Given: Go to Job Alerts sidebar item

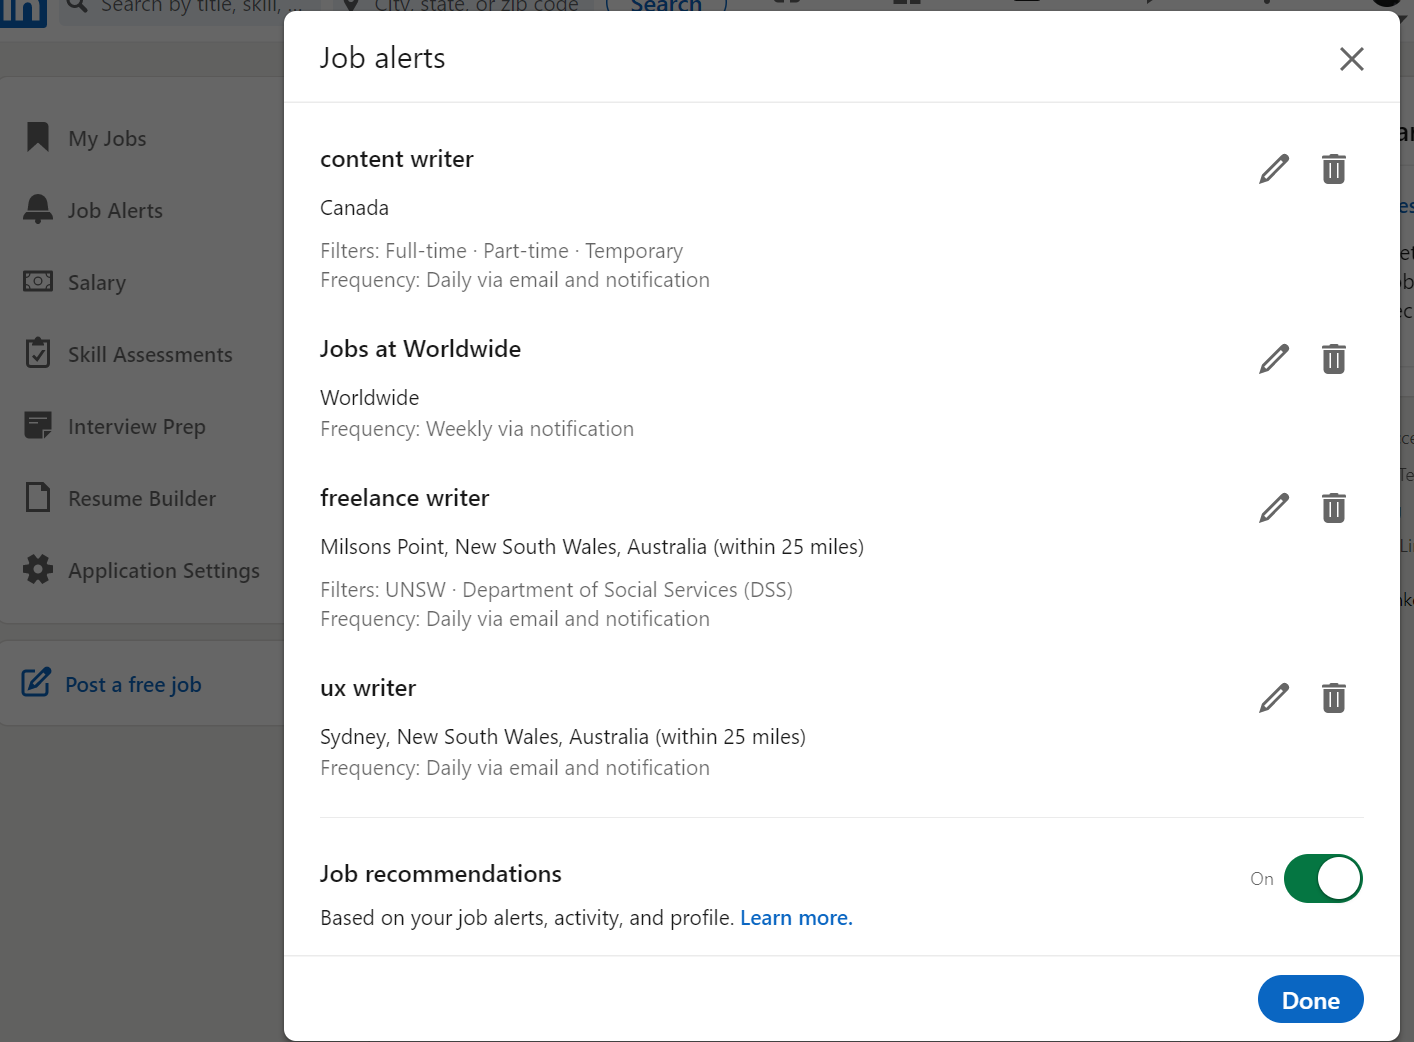Looking at the screenshot, I should point(115,211).
